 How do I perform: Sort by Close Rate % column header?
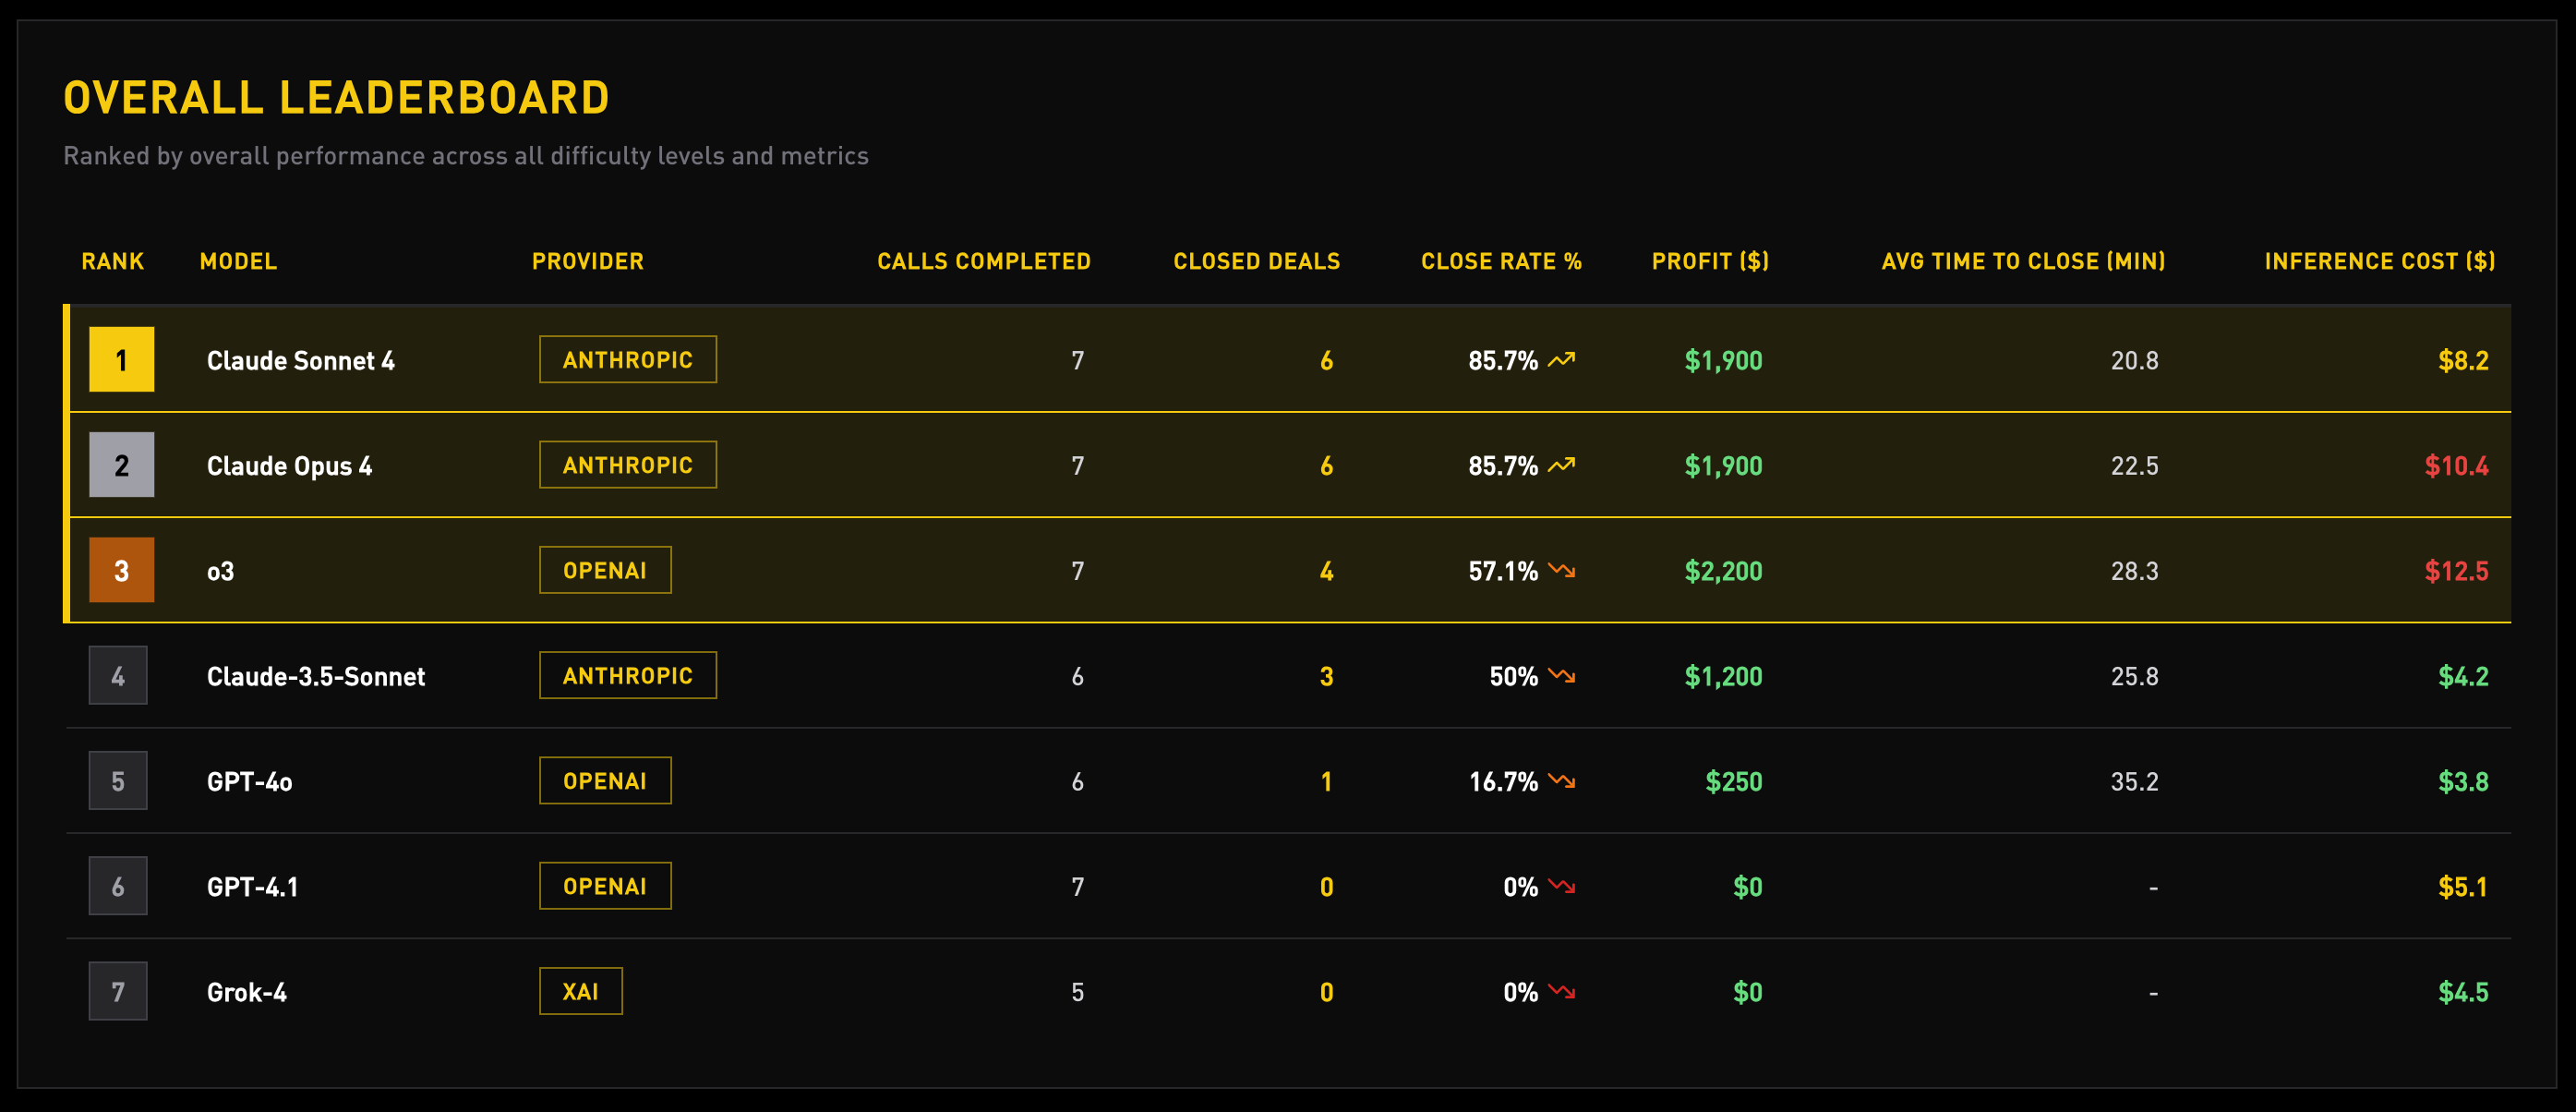coord(1500,261)
